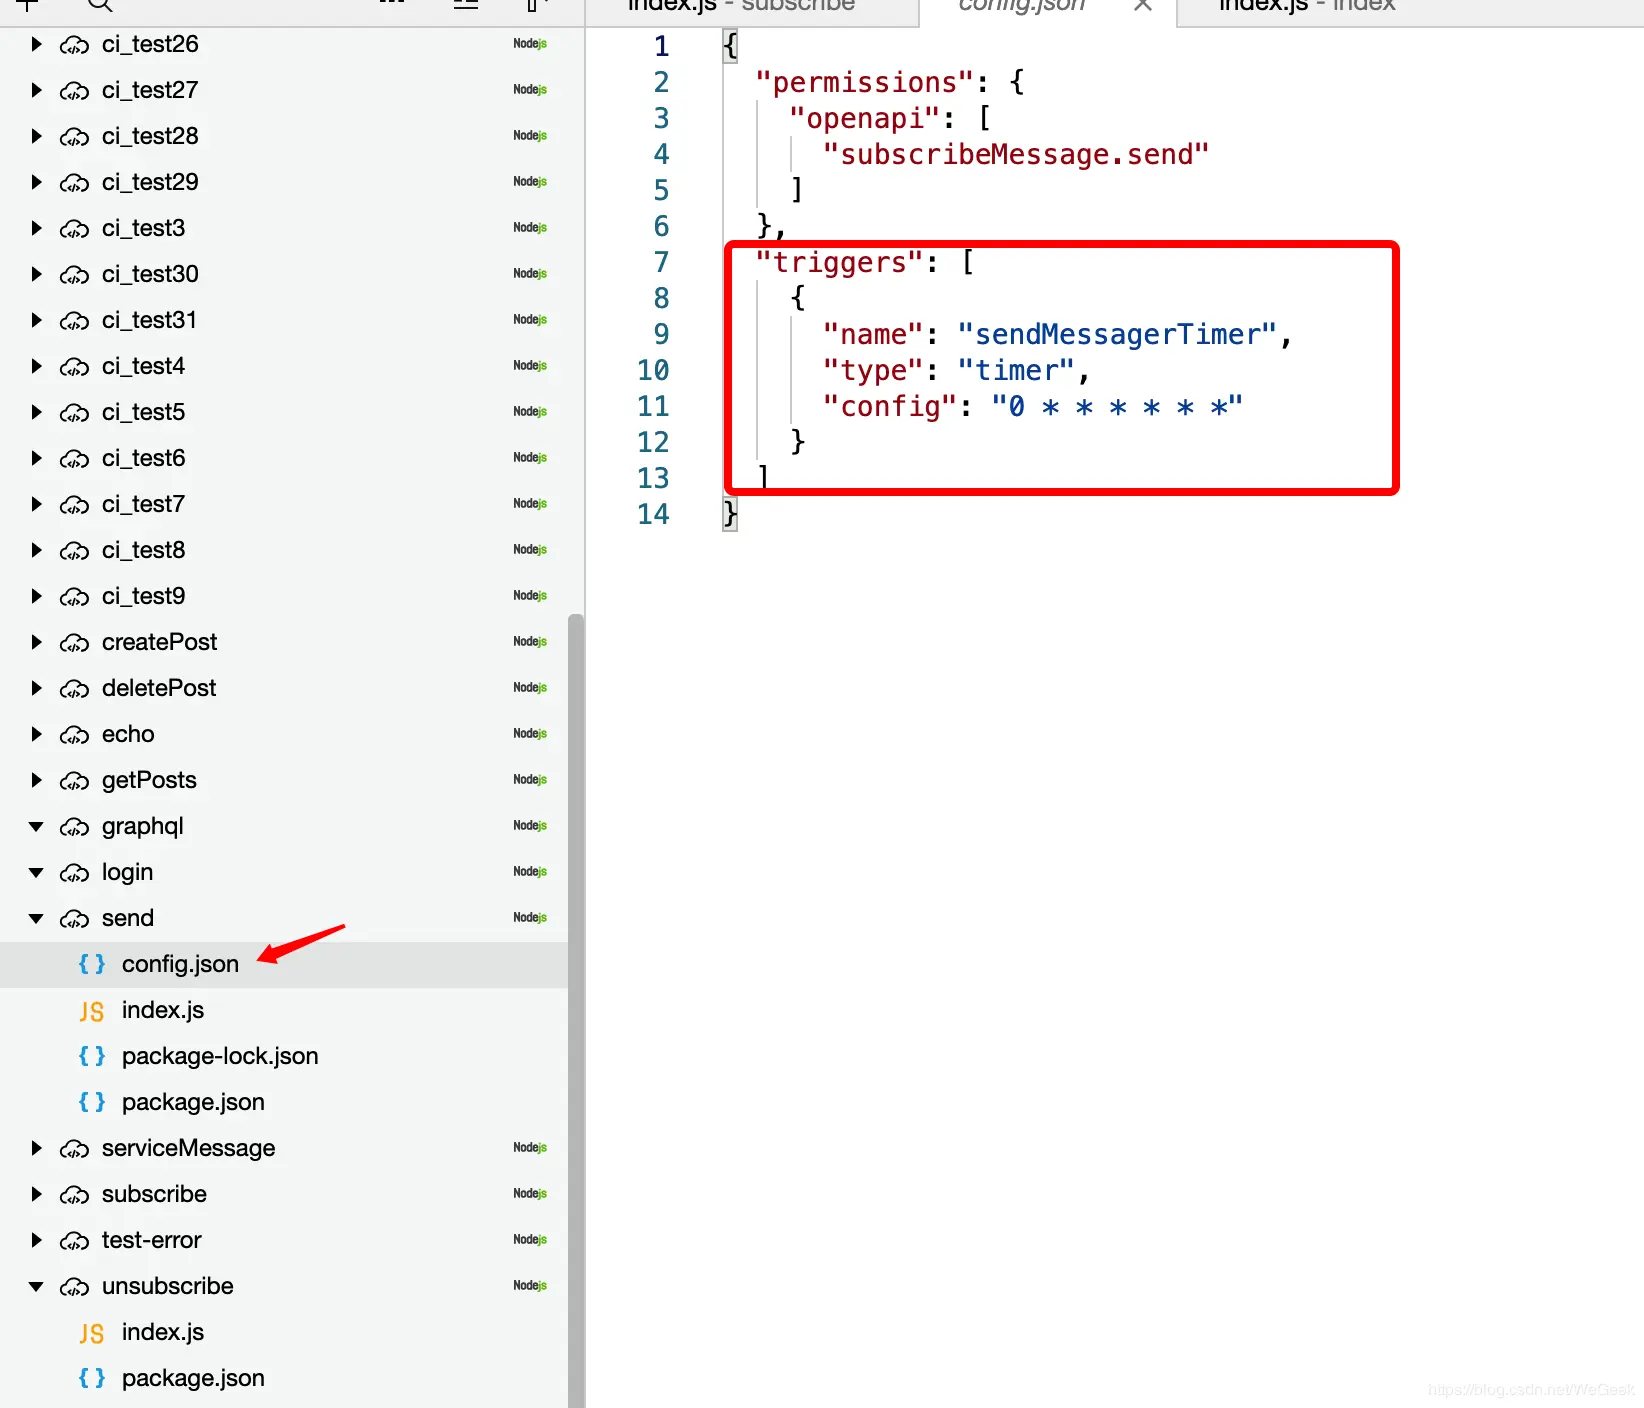Click the ci_test30 cloud icon
The width and height of the screenshot is (1644, 1408).
tap(74, 275)
